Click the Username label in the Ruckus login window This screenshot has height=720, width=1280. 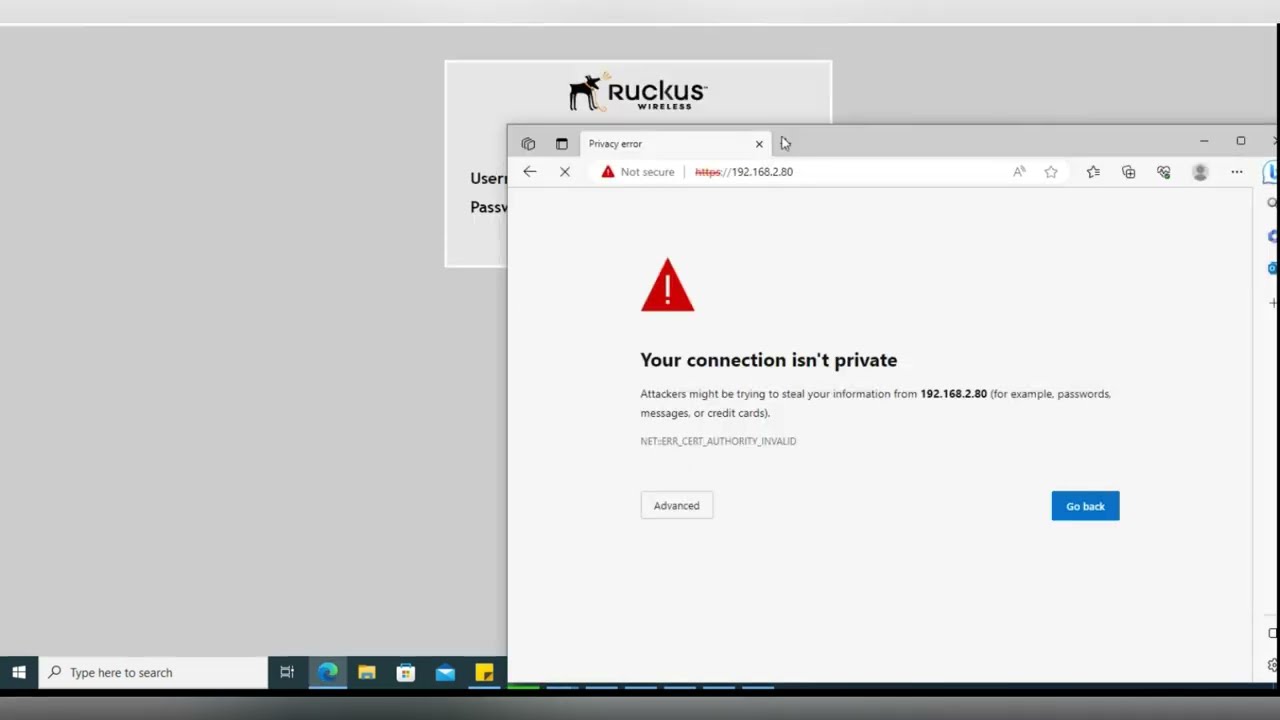488,178
